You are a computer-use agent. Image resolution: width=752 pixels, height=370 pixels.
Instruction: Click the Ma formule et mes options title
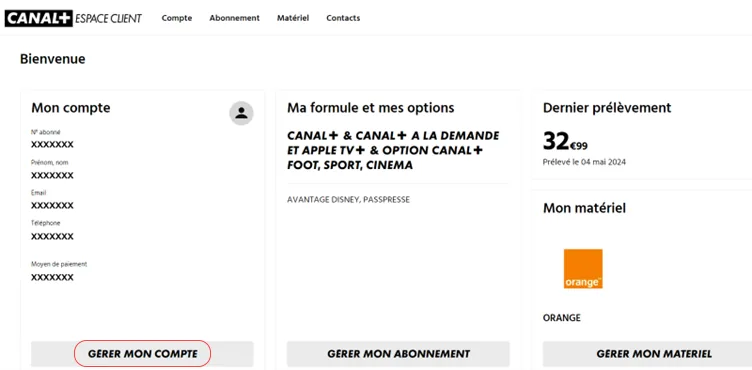[x=371, y=108]
